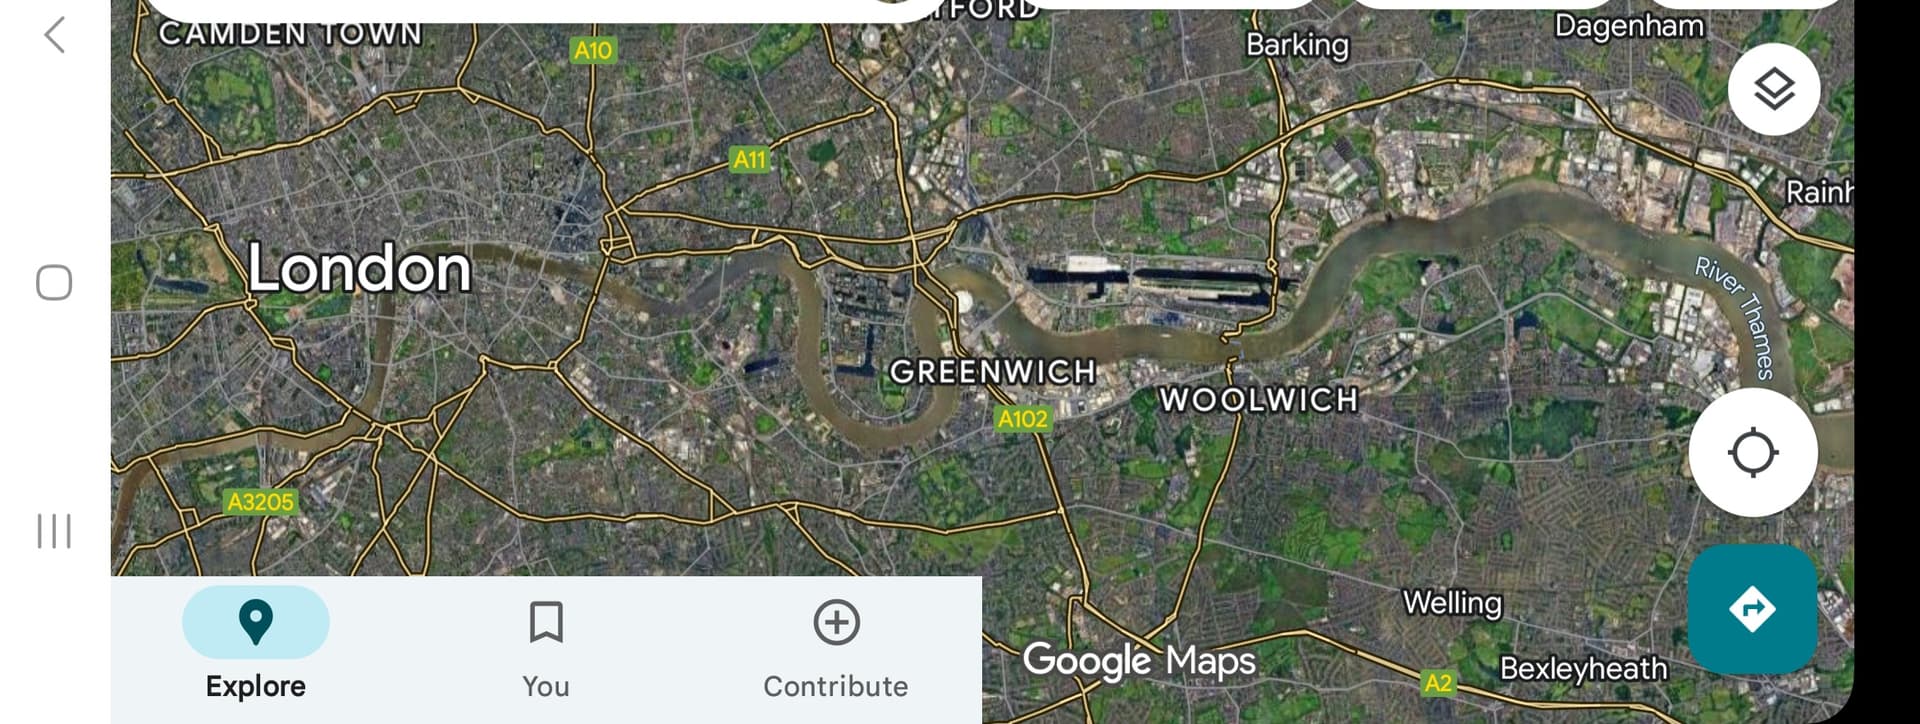This screenshot has width=1920, height=724.
Task: Open Android recent apps button
Action: point(54,531)
